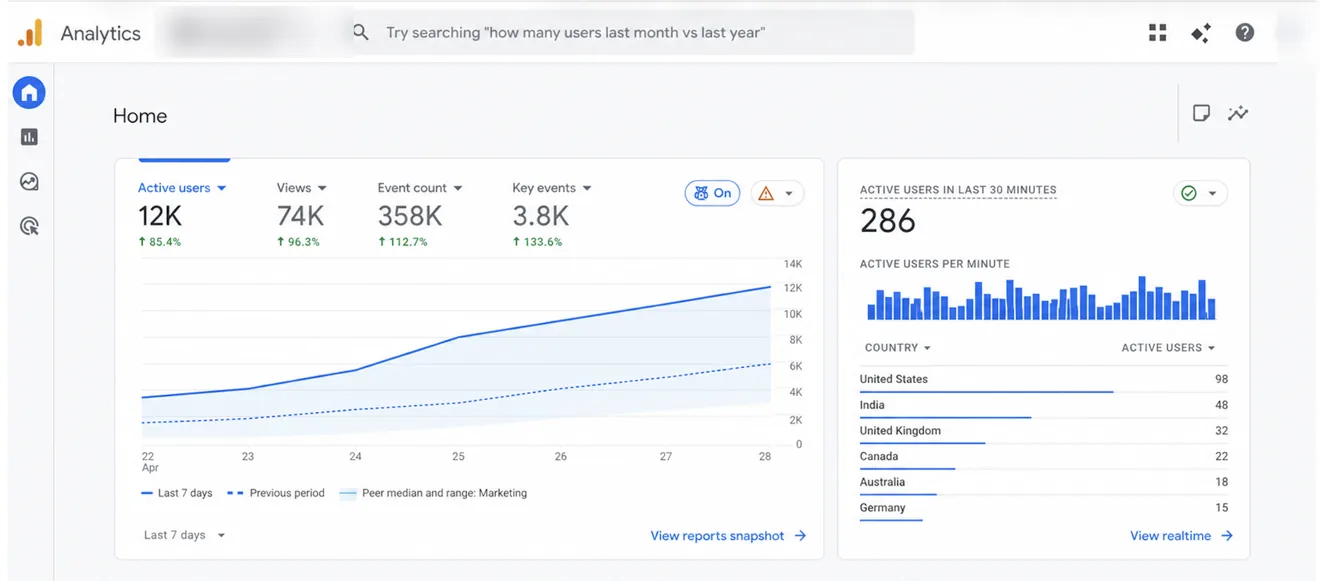
Task: Expand the Key events metric dropdown
Action: coord(552,188)
